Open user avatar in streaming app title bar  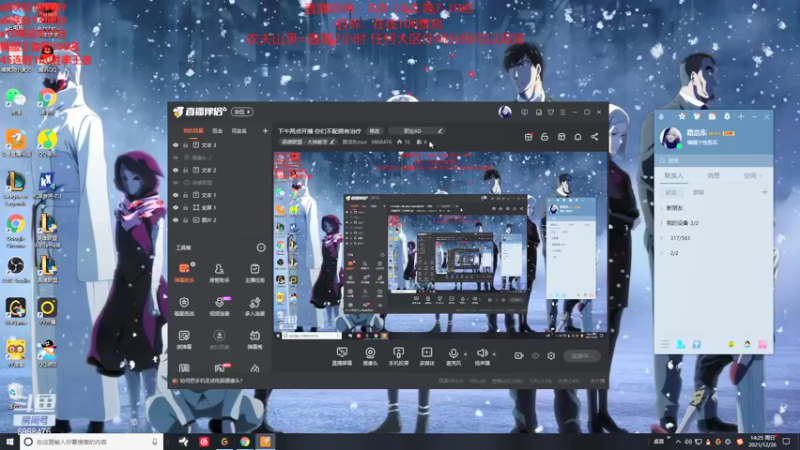click(505, 112)
